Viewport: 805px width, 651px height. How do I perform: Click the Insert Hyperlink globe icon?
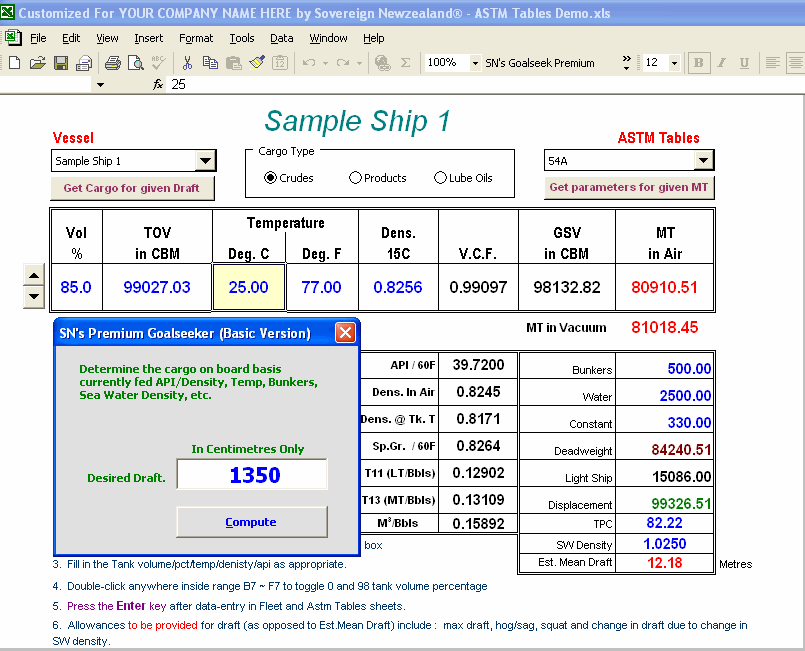click(x=382, y=63)
